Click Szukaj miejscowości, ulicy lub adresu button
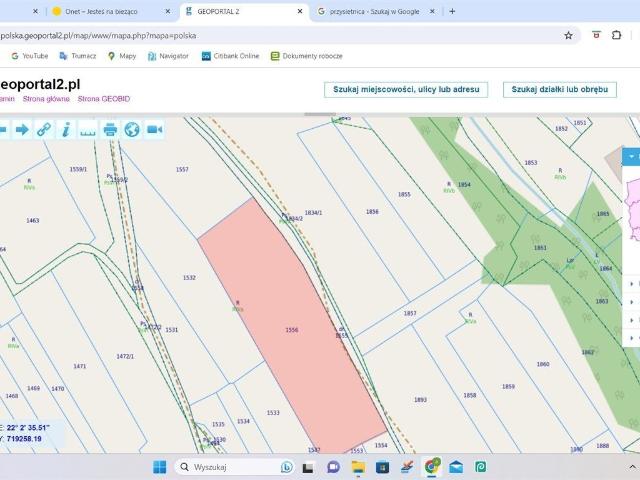Screen dimensions: 640x480 405,89
